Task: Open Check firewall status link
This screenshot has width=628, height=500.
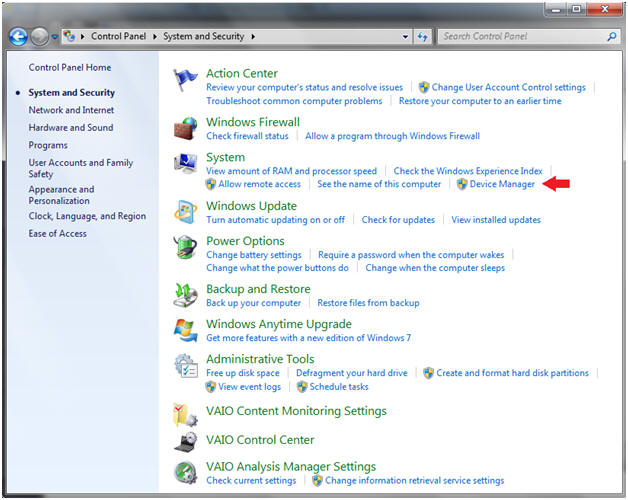Action: (247, 136)
